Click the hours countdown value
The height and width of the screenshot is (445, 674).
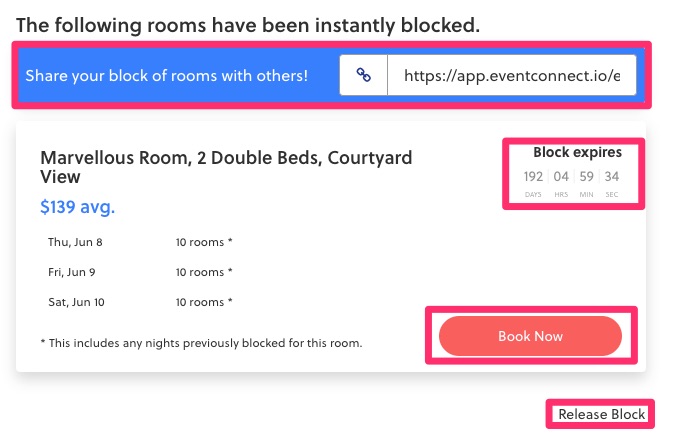[x=561, y=177]
